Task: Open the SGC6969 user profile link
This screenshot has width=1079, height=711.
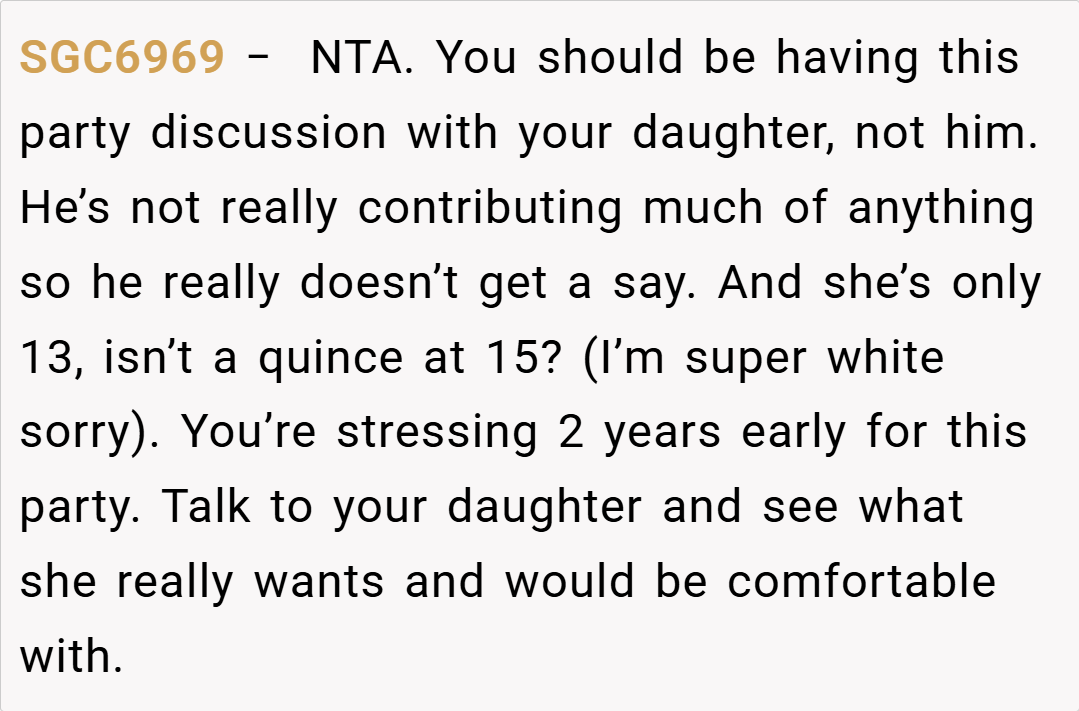Action: [121, 58]
